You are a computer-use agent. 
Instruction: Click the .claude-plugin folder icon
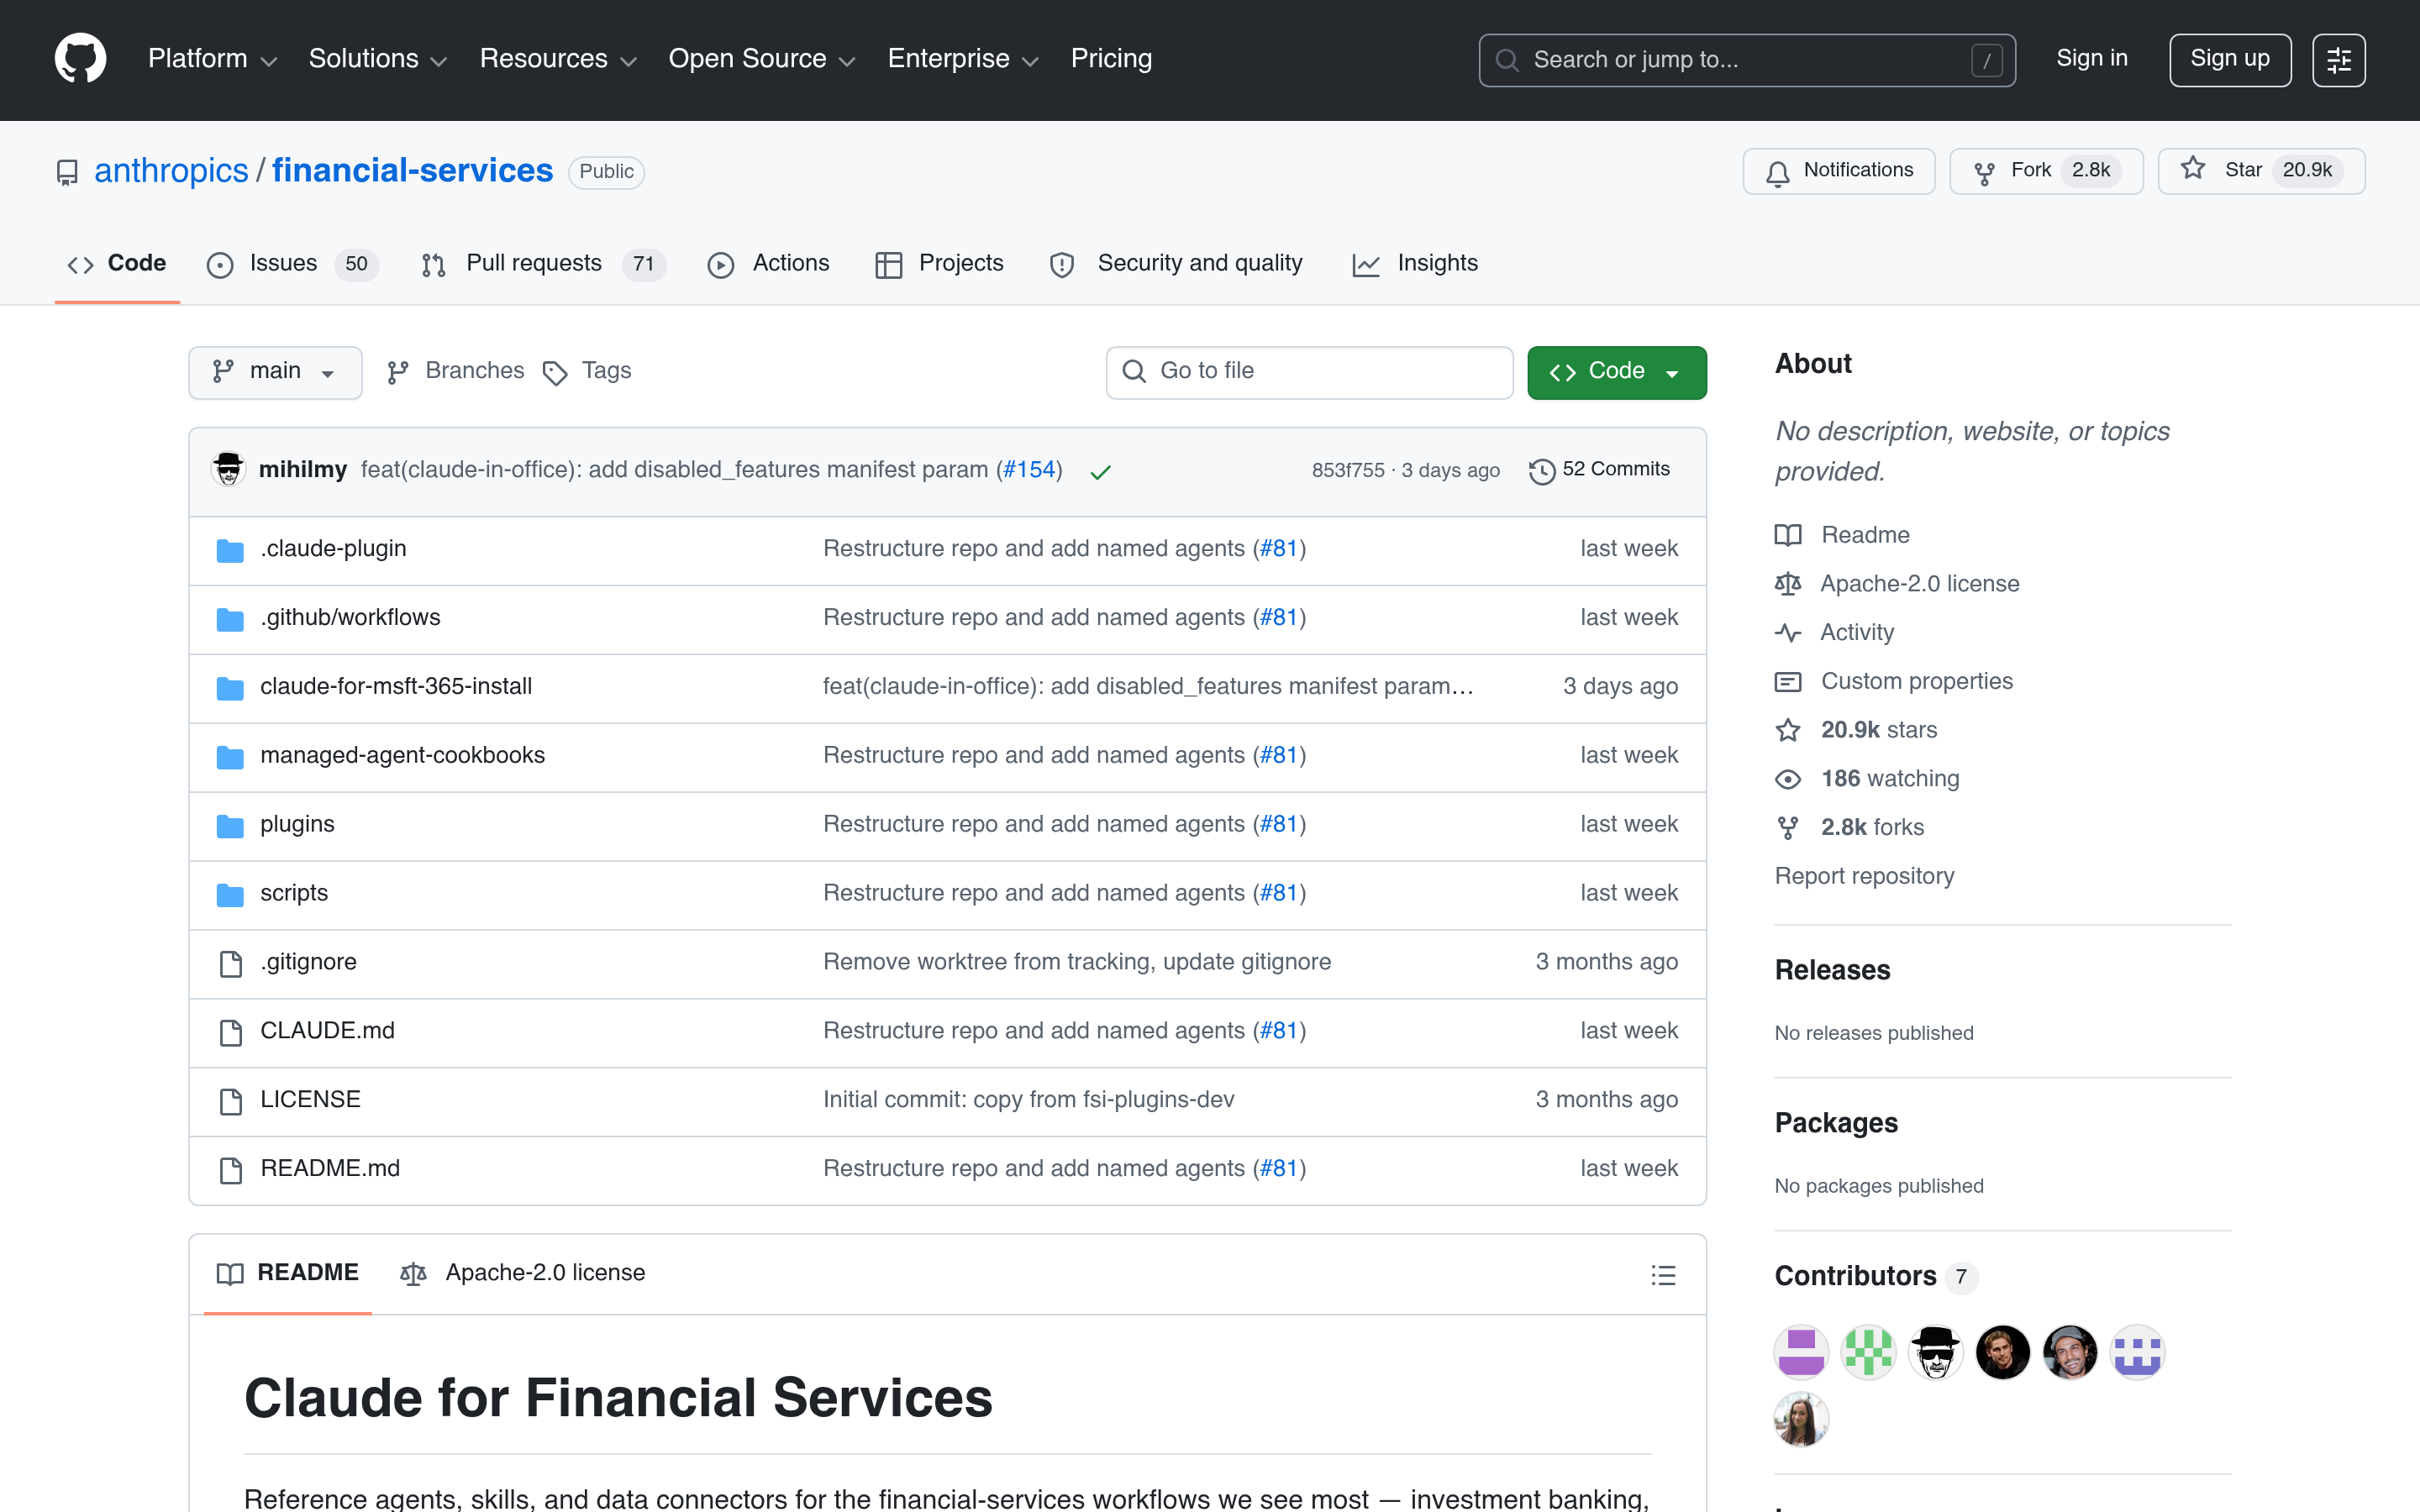coord(230,550)
